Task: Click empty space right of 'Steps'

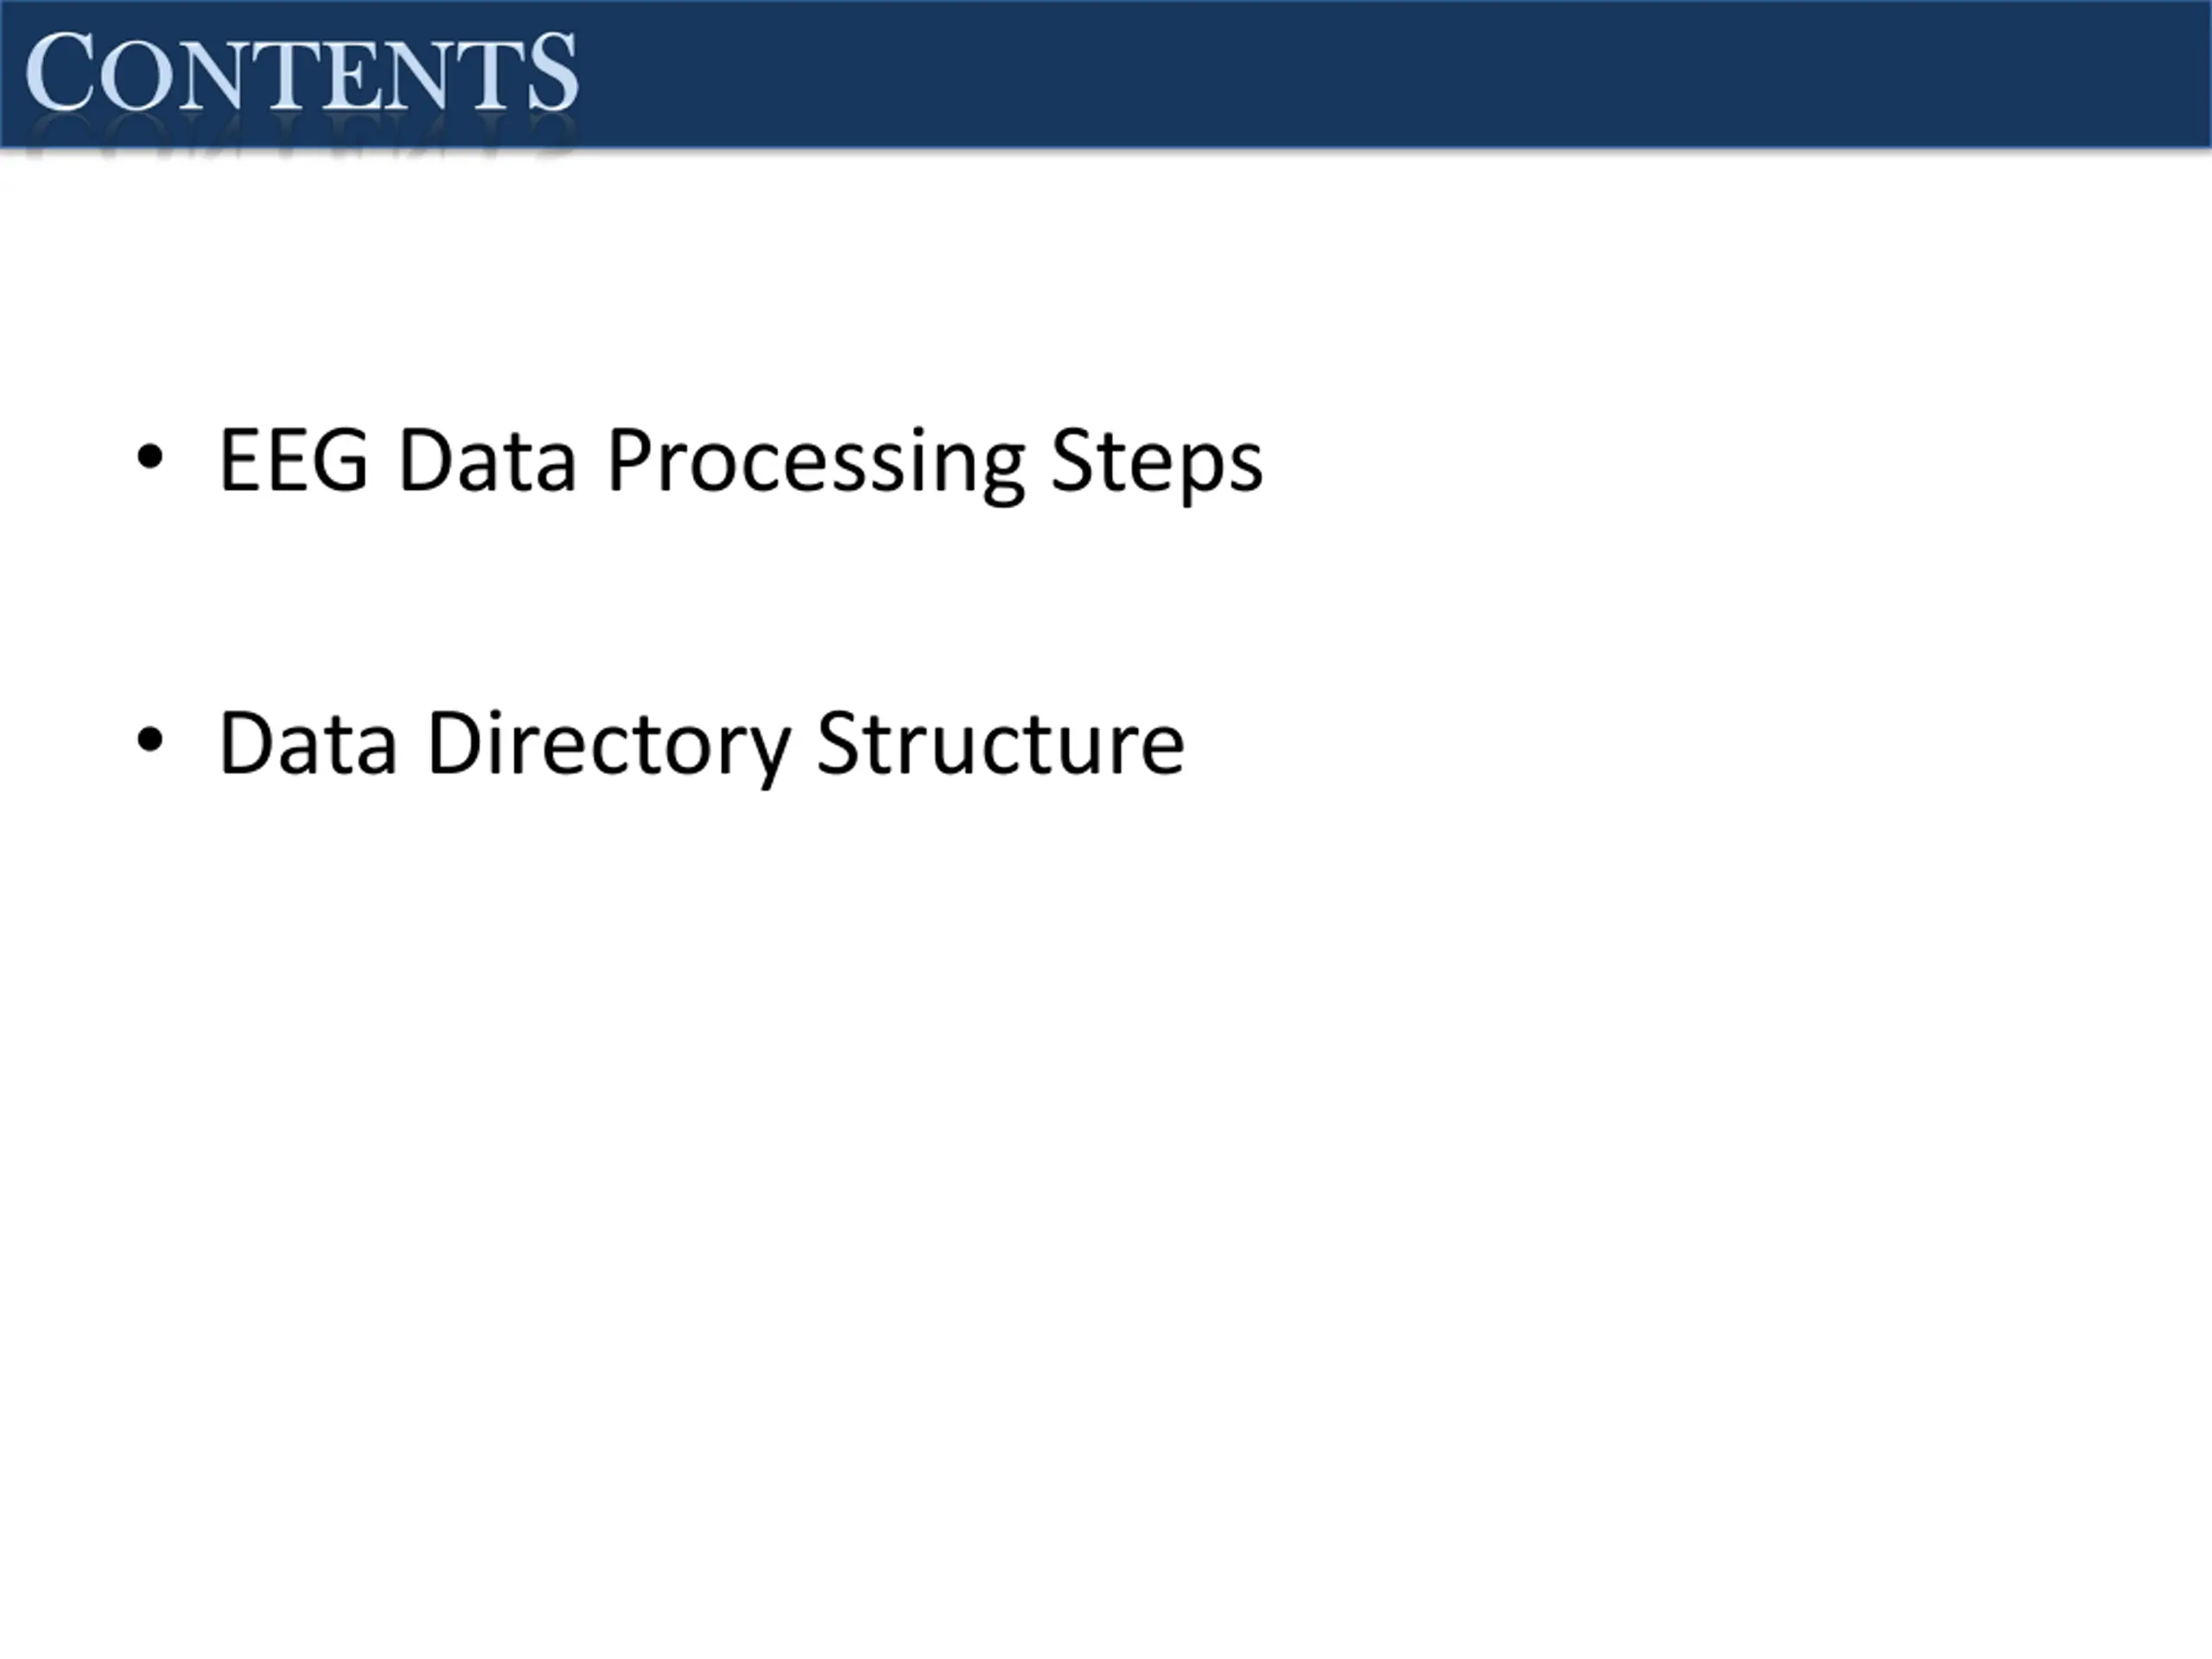Action: pos(1700,460)
